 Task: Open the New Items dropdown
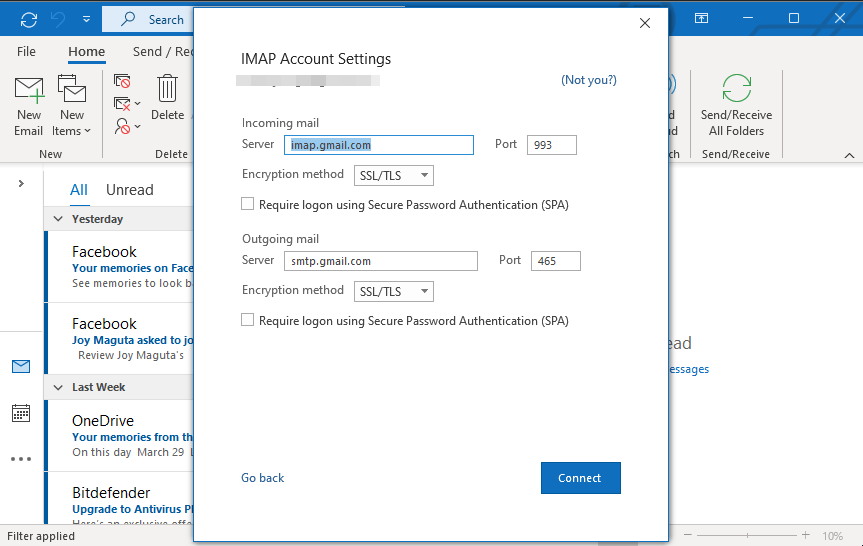(x=72, y=106)
